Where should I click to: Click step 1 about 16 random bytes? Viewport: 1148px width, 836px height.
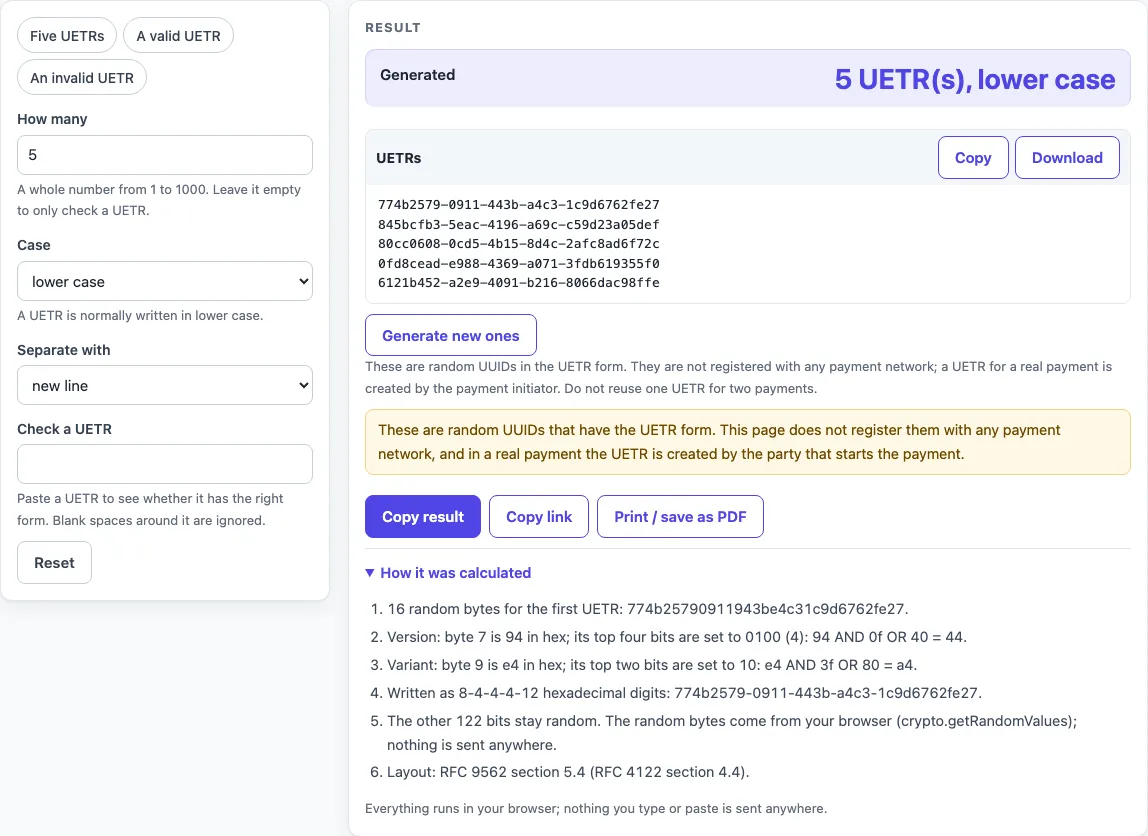(647, 609)
